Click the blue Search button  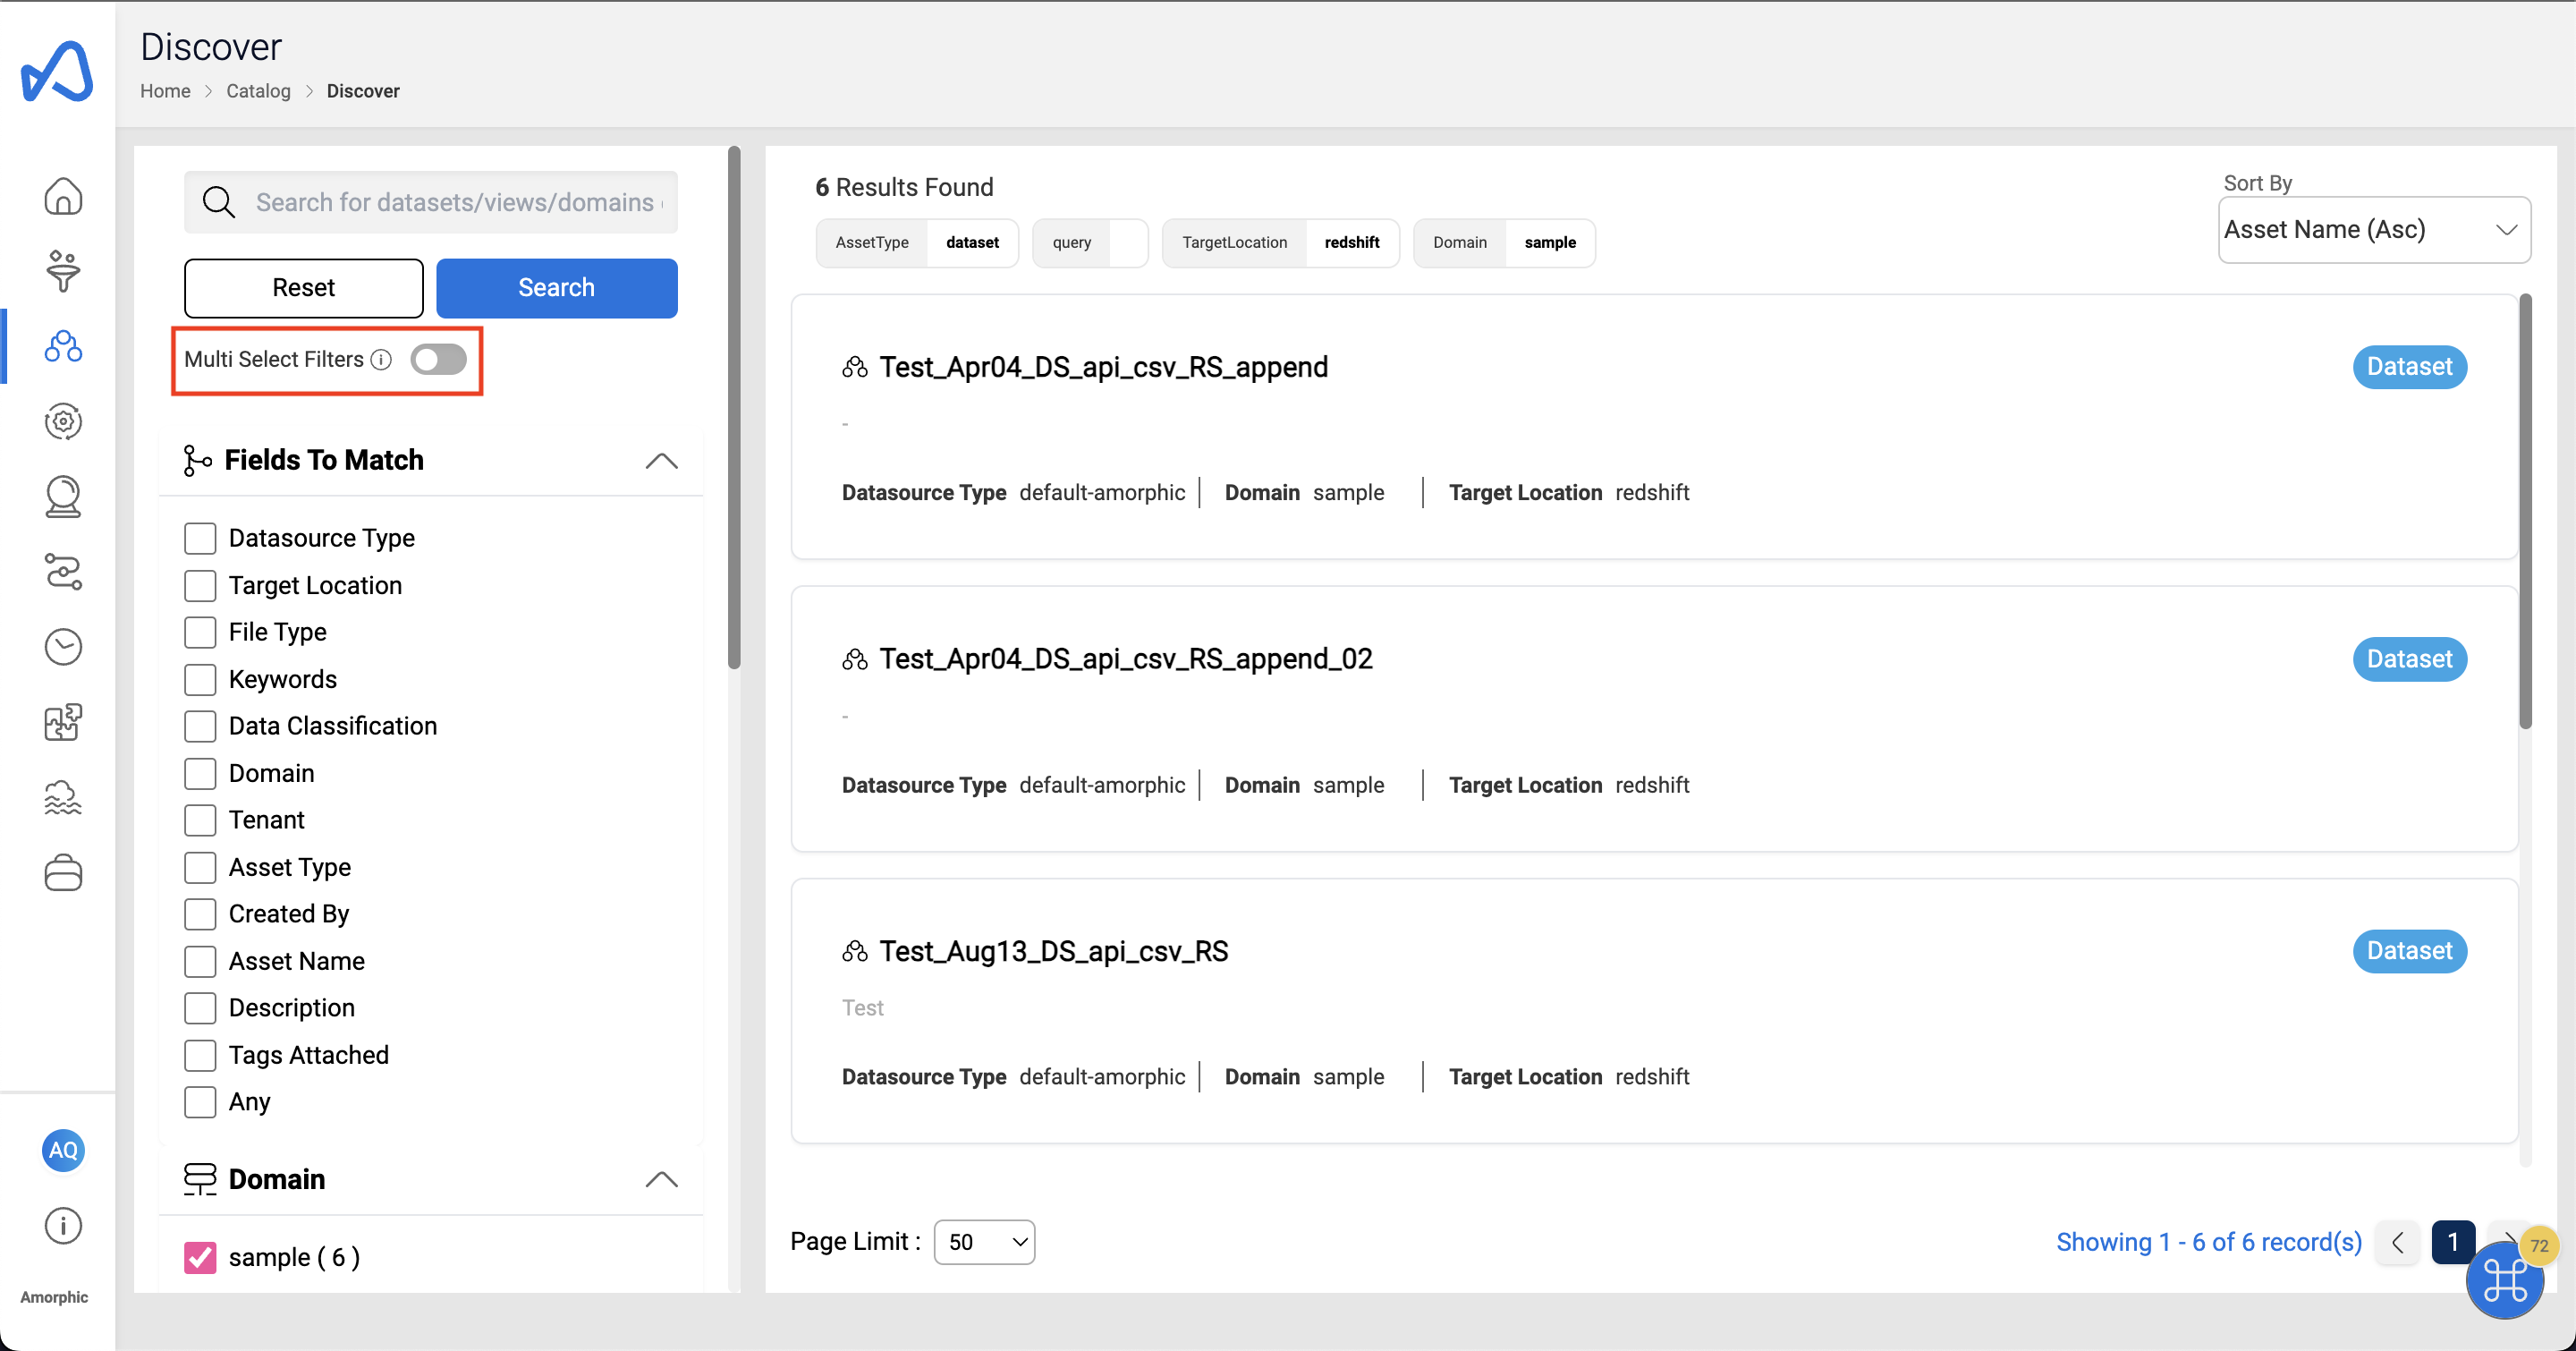pos(556,288)
